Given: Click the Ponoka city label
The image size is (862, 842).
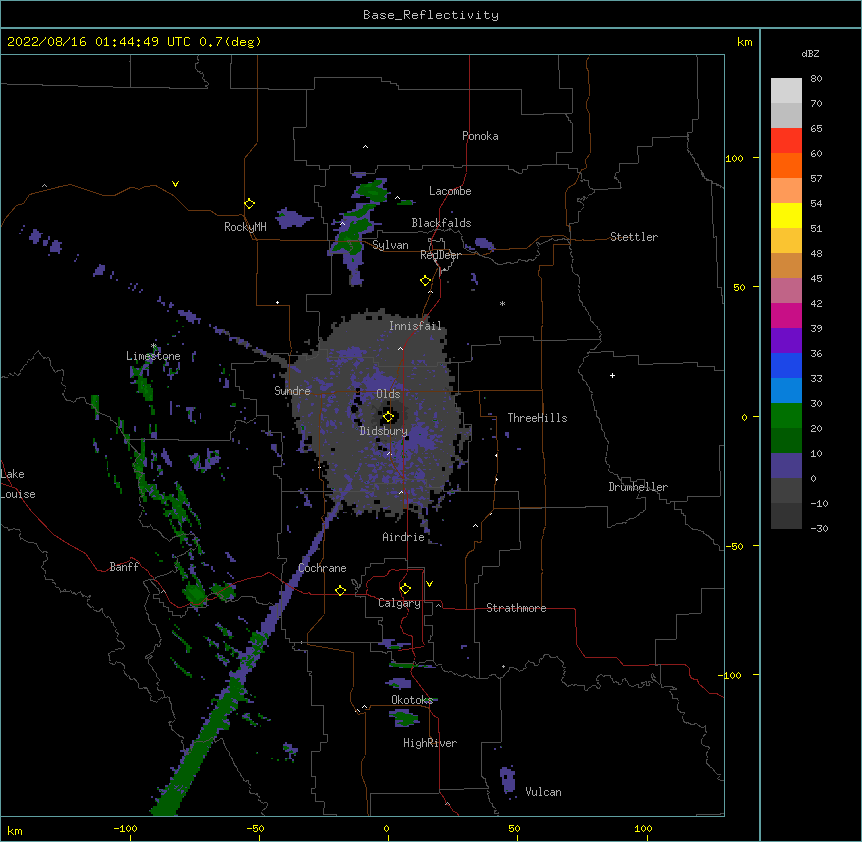Looking at the screenshot, I should tap(480, 136).
